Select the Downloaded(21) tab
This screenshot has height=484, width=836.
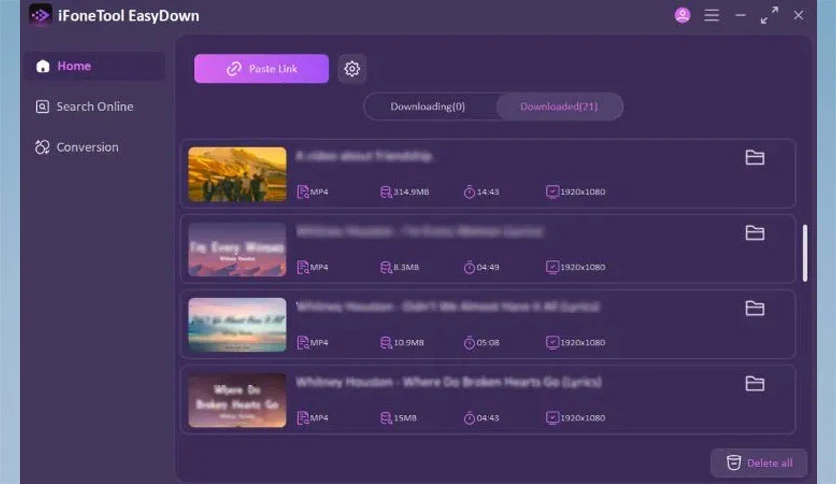coord(559,107)
